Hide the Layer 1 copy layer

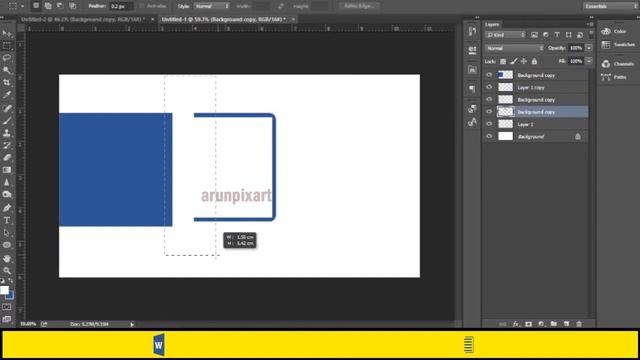tap(489, 87)
